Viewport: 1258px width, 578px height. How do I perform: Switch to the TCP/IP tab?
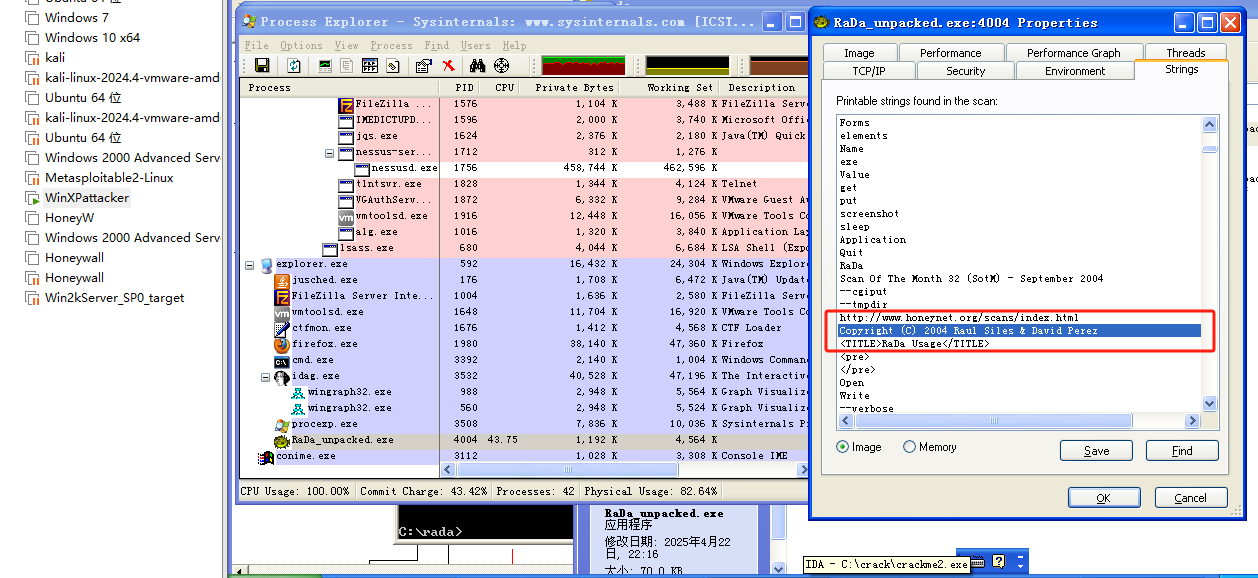point(869,71)
